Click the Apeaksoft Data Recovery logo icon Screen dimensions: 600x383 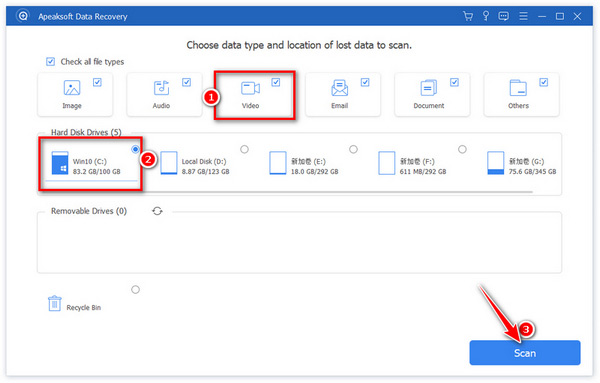(23, 16)
